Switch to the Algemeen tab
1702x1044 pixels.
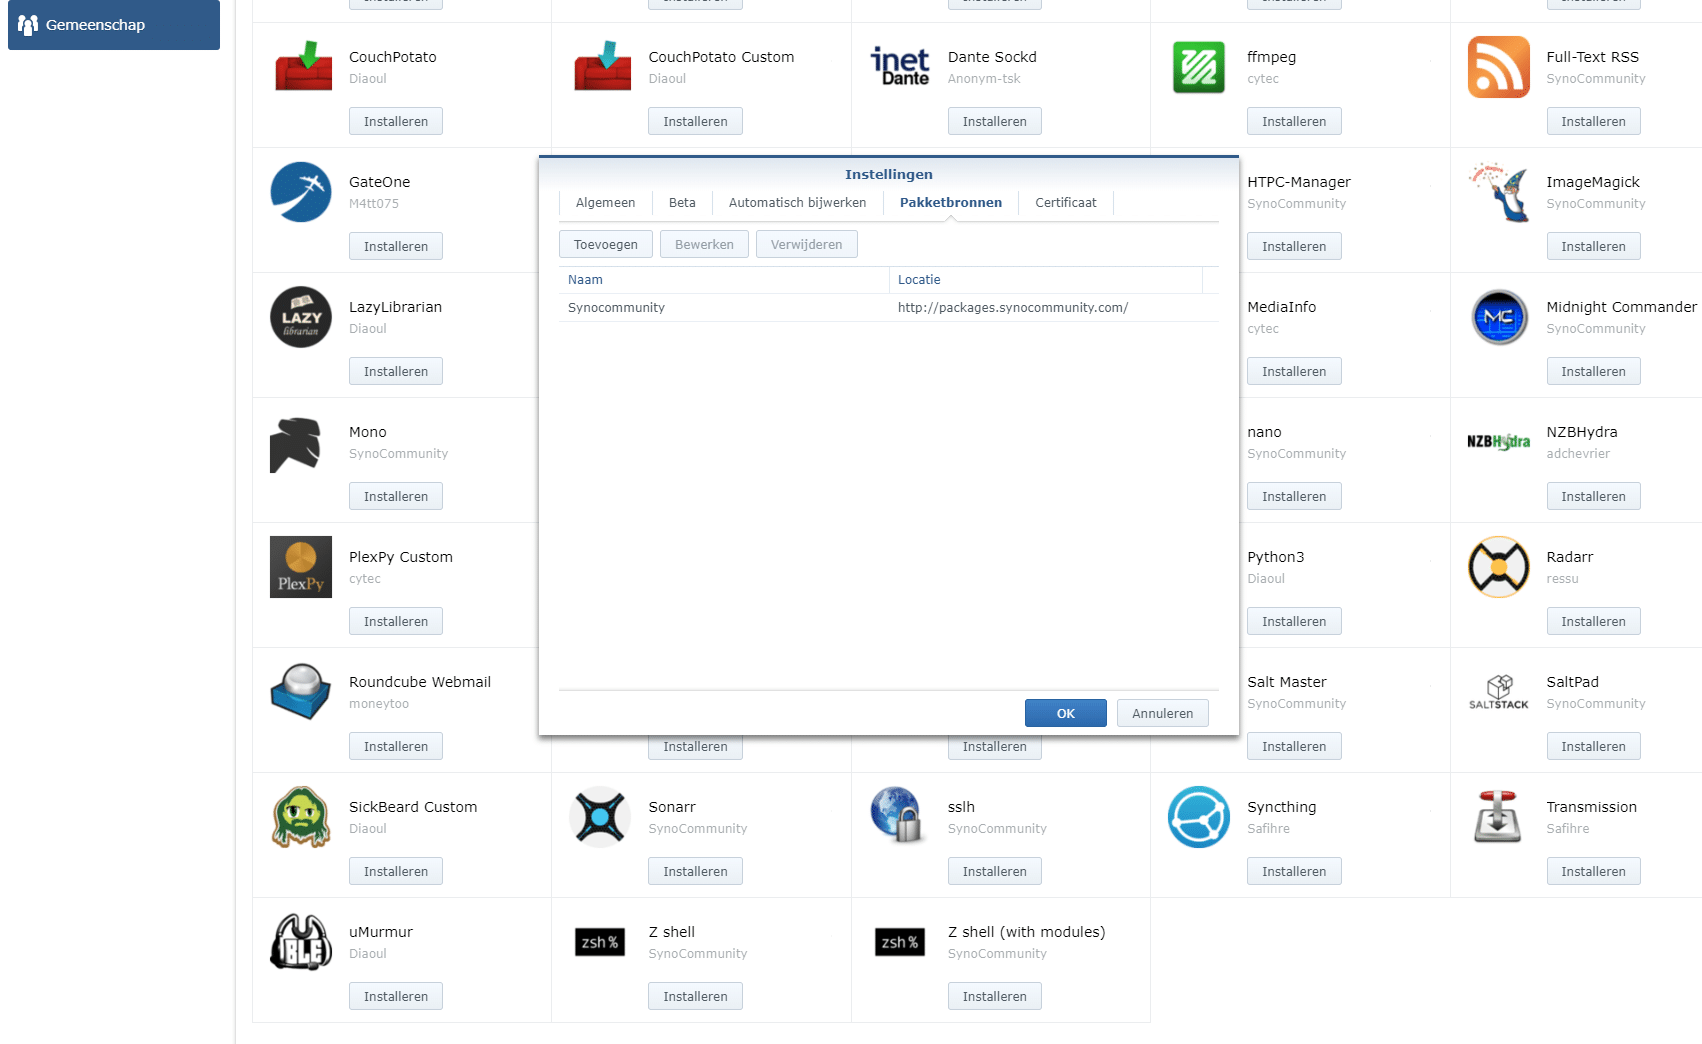(605, 203)
